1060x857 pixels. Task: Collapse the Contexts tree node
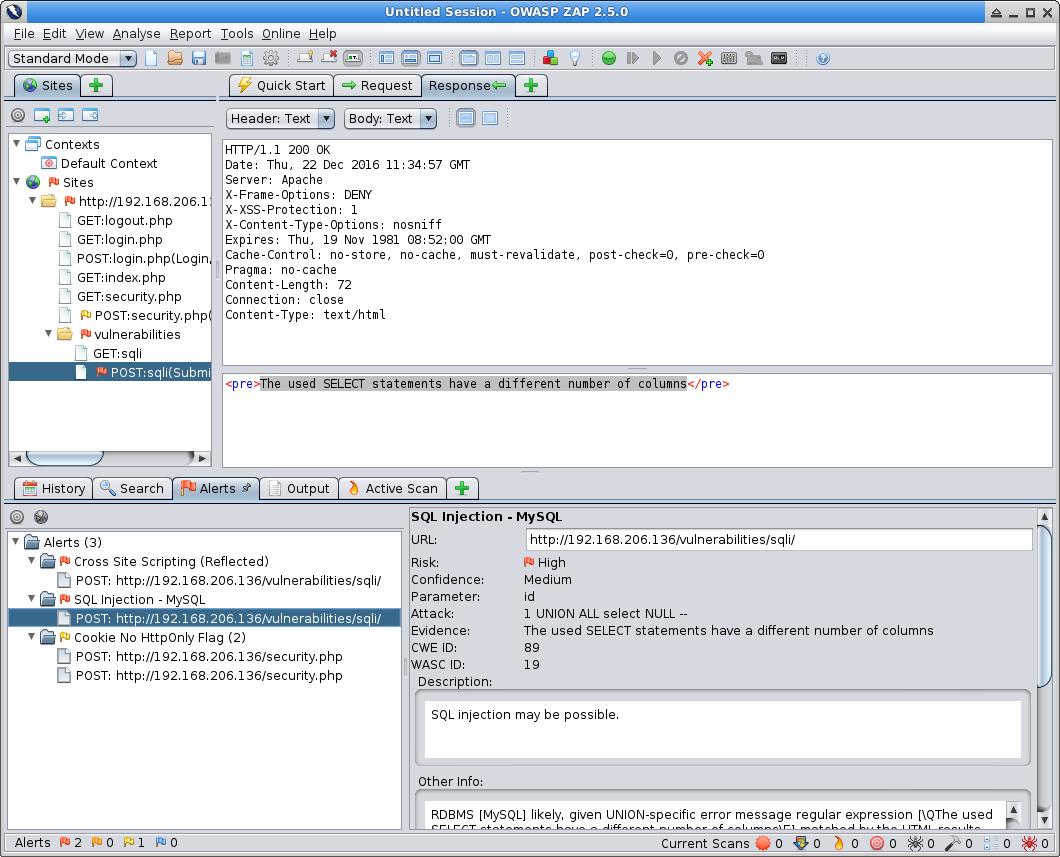click(x=17, y=143)
